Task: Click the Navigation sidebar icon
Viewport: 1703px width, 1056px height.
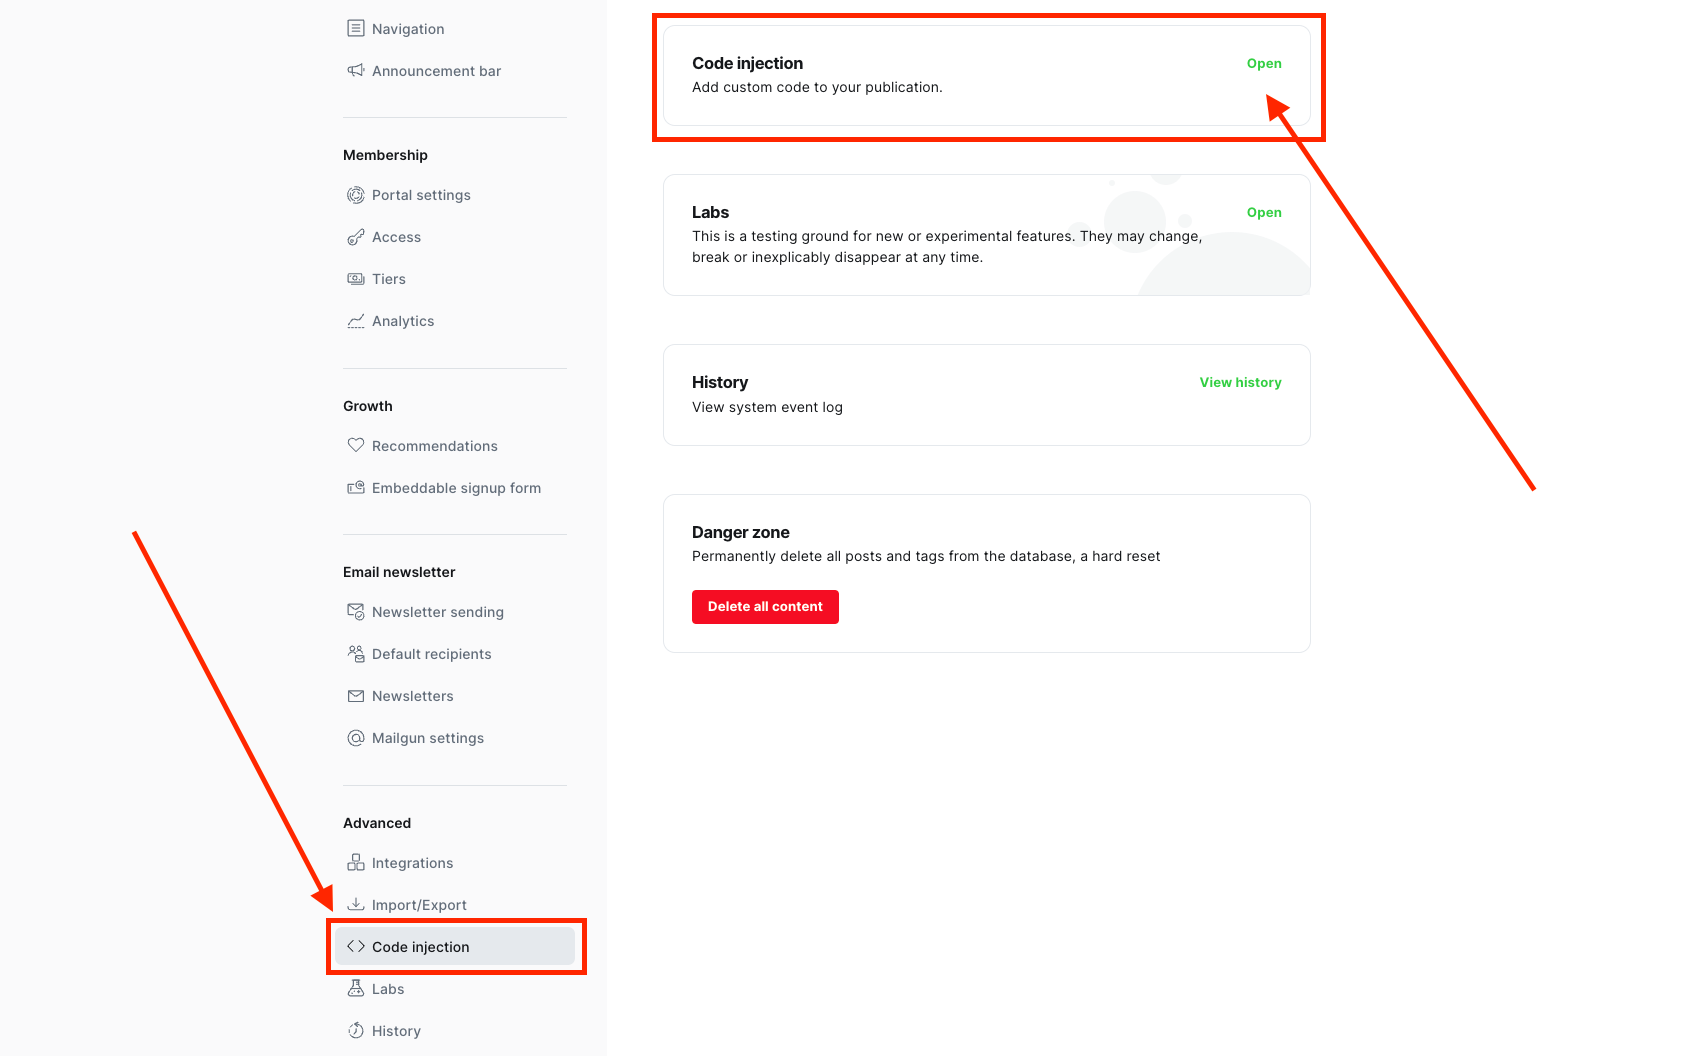Action: click(355, 28)
